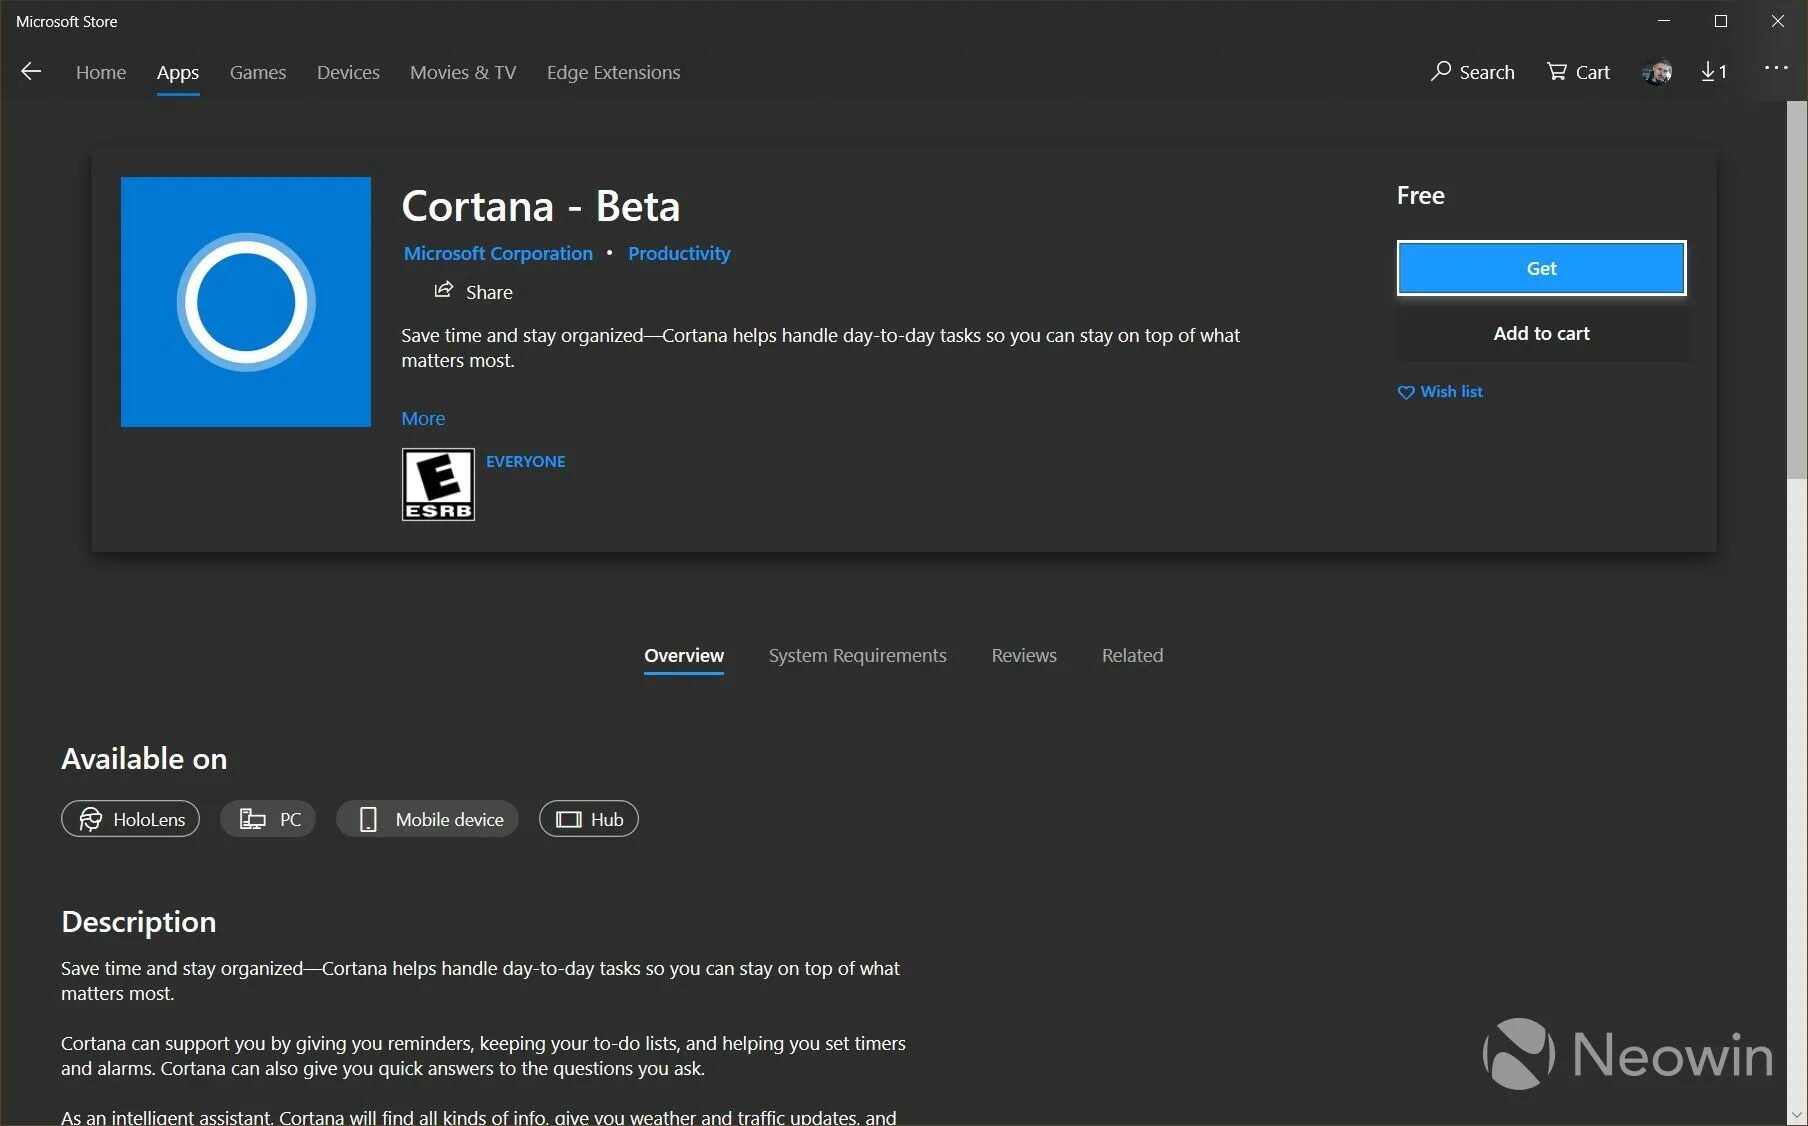Minimize the Microsoft Store window
Image resolution: width=1808 pixels, height=1126 pixels.
[1664, 21]
